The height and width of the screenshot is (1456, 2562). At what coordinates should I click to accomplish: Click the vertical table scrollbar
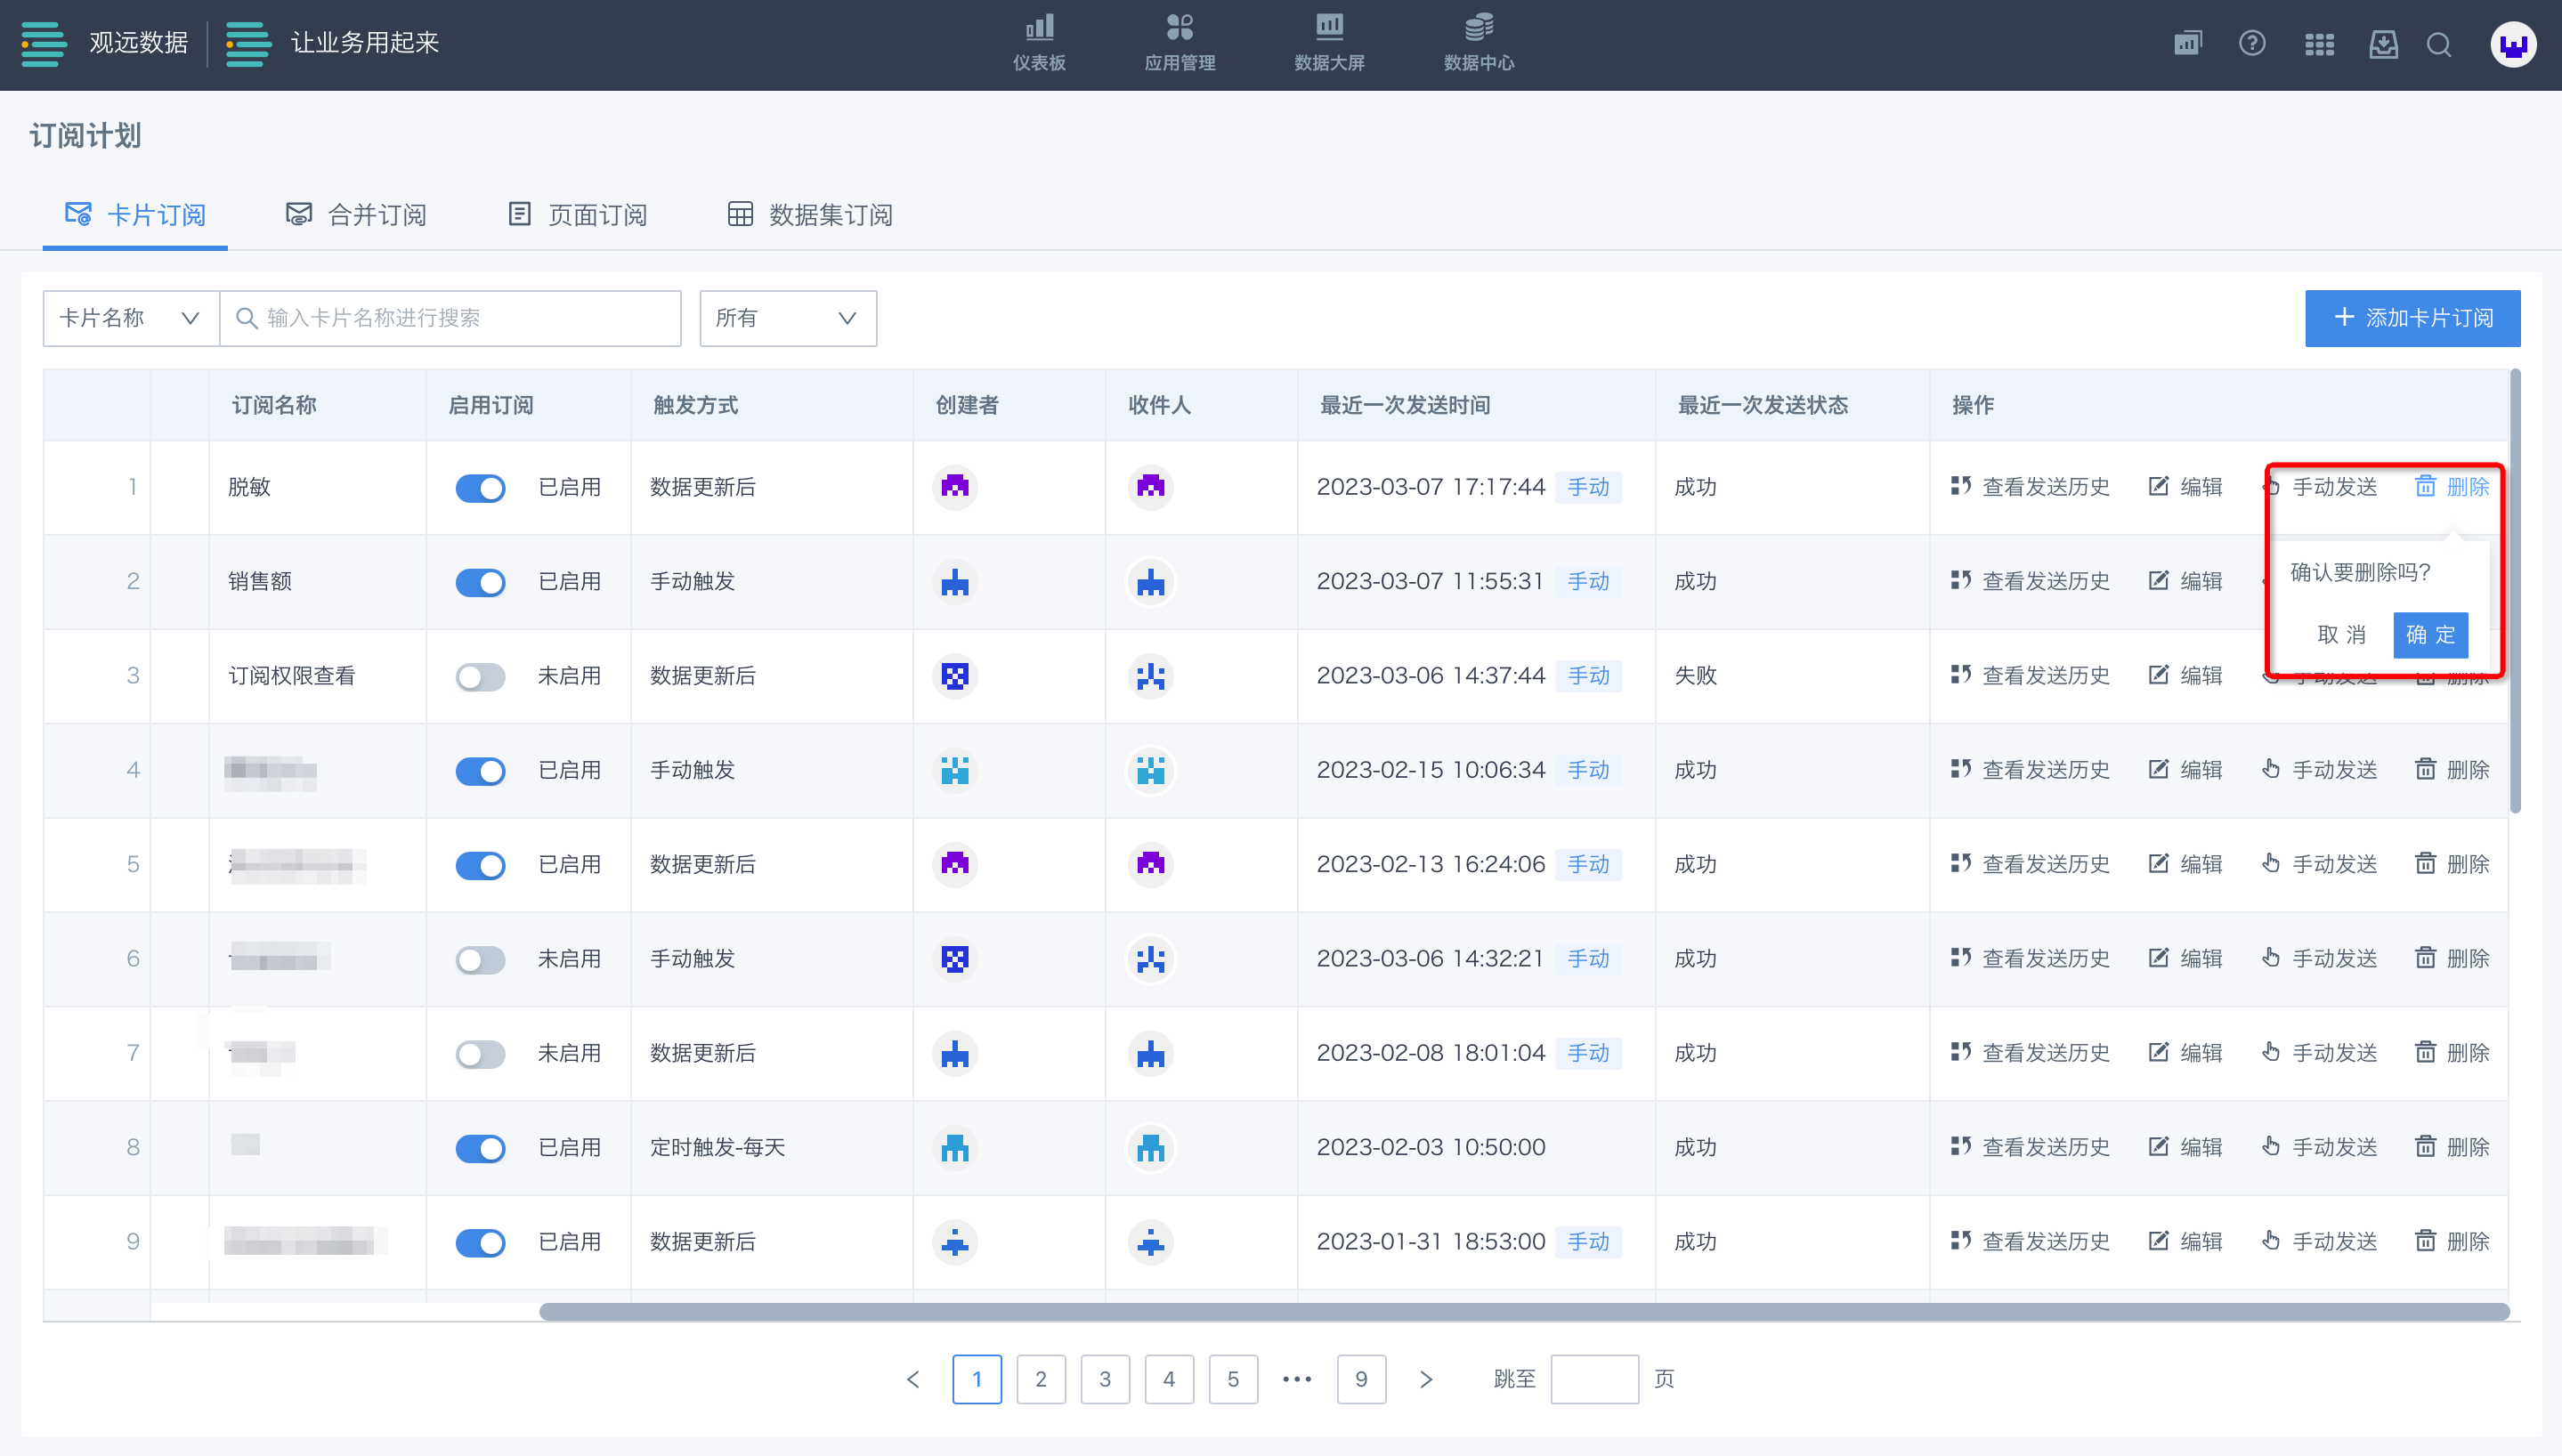coord(2515,591)
